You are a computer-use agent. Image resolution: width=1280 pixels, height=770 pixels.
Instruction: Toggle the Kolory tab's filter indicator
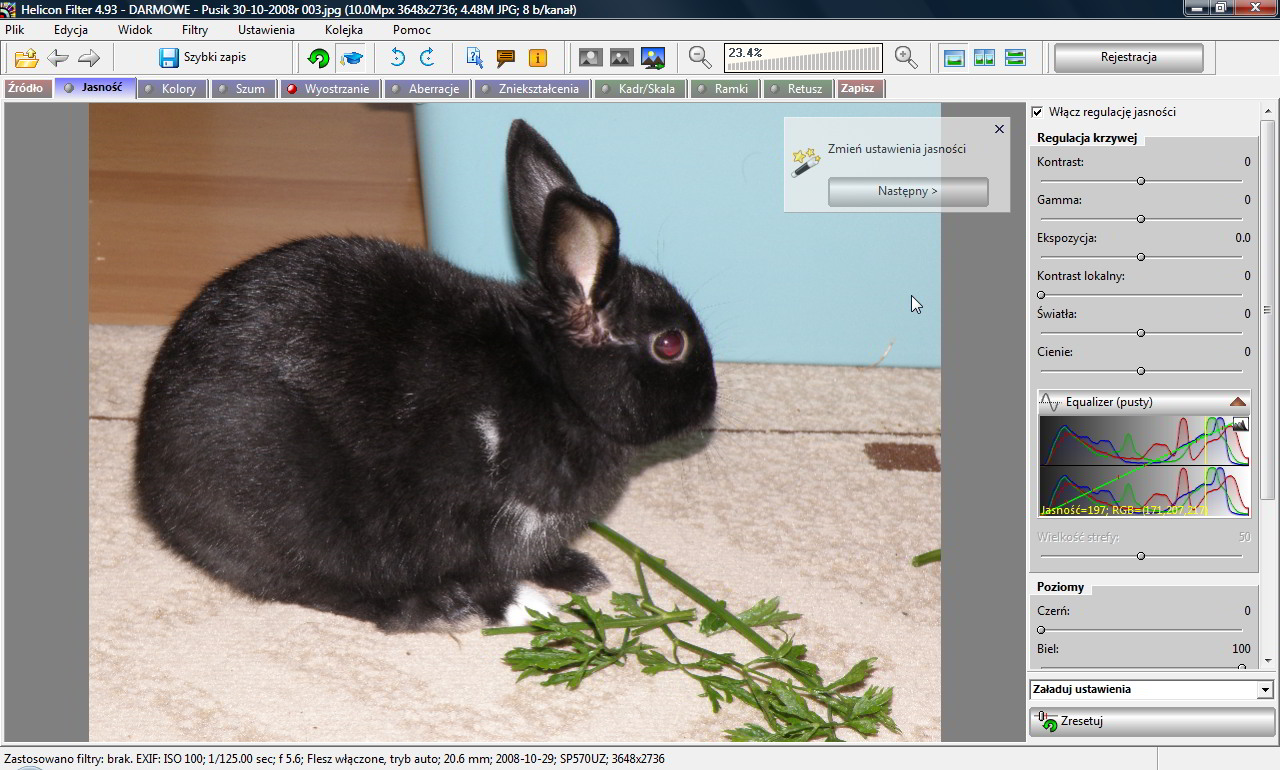click(149, 89)
